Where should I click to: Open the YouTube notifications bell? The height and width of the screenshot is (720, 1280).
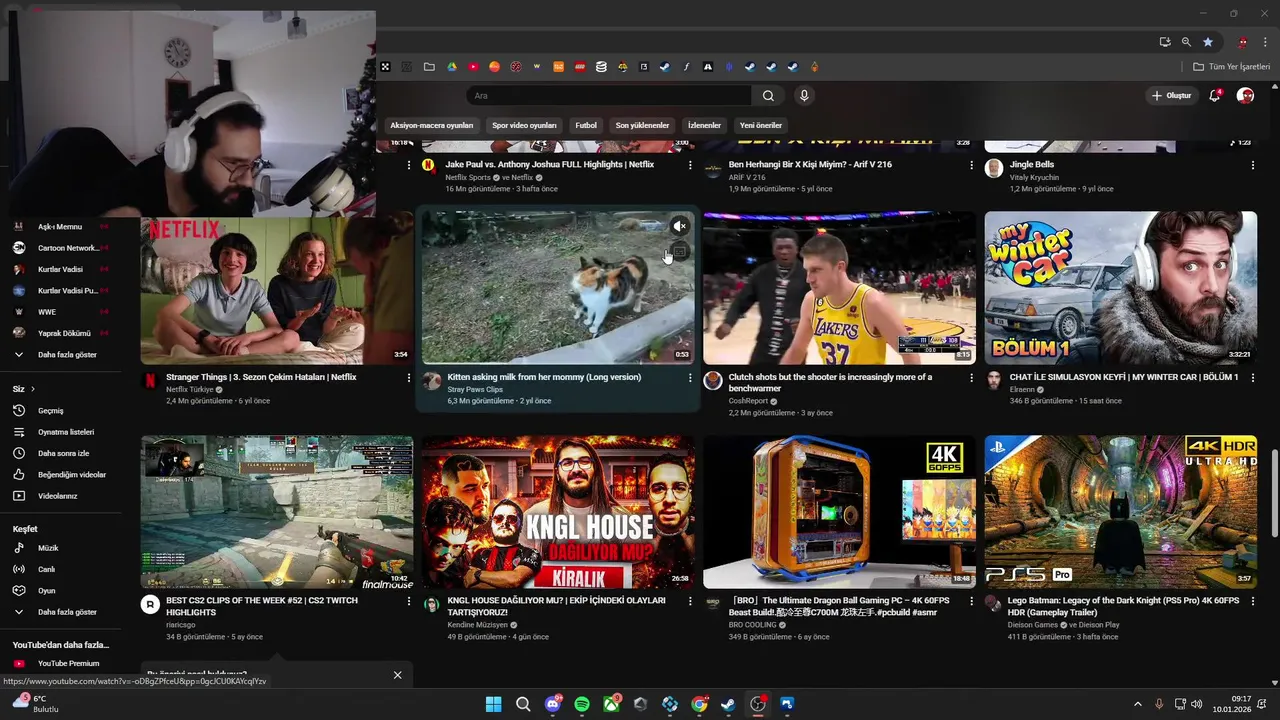[1215, 95]
